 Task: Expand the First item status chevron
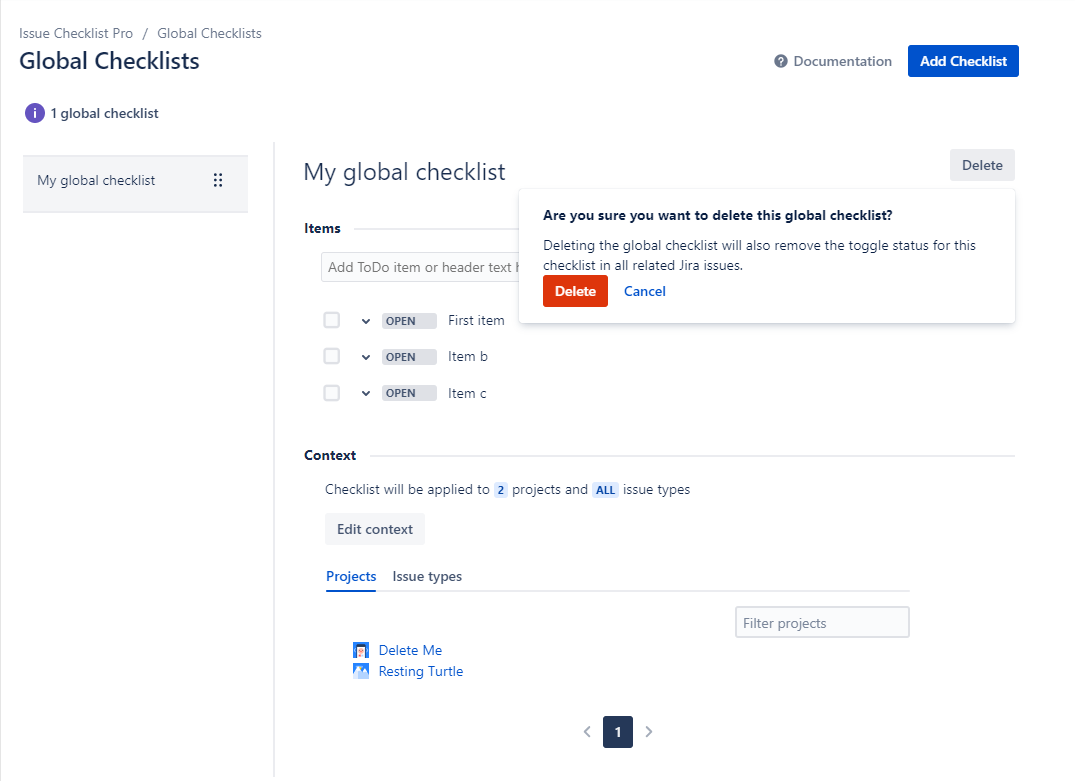(366, 321)
